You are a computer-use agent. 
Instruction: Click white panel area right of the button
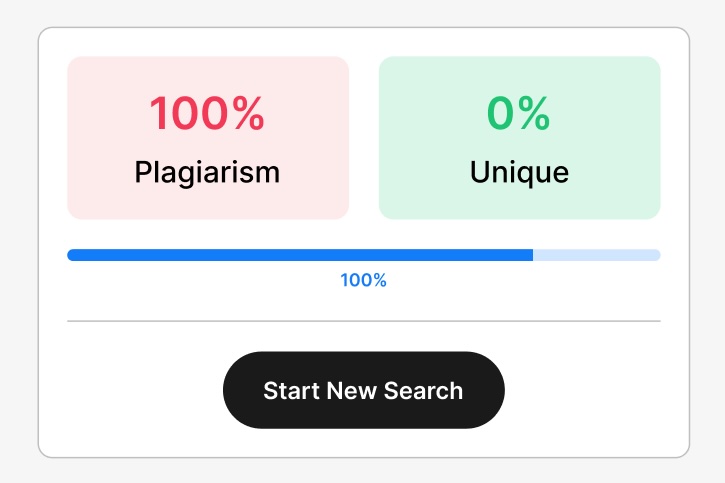(597, 390)
